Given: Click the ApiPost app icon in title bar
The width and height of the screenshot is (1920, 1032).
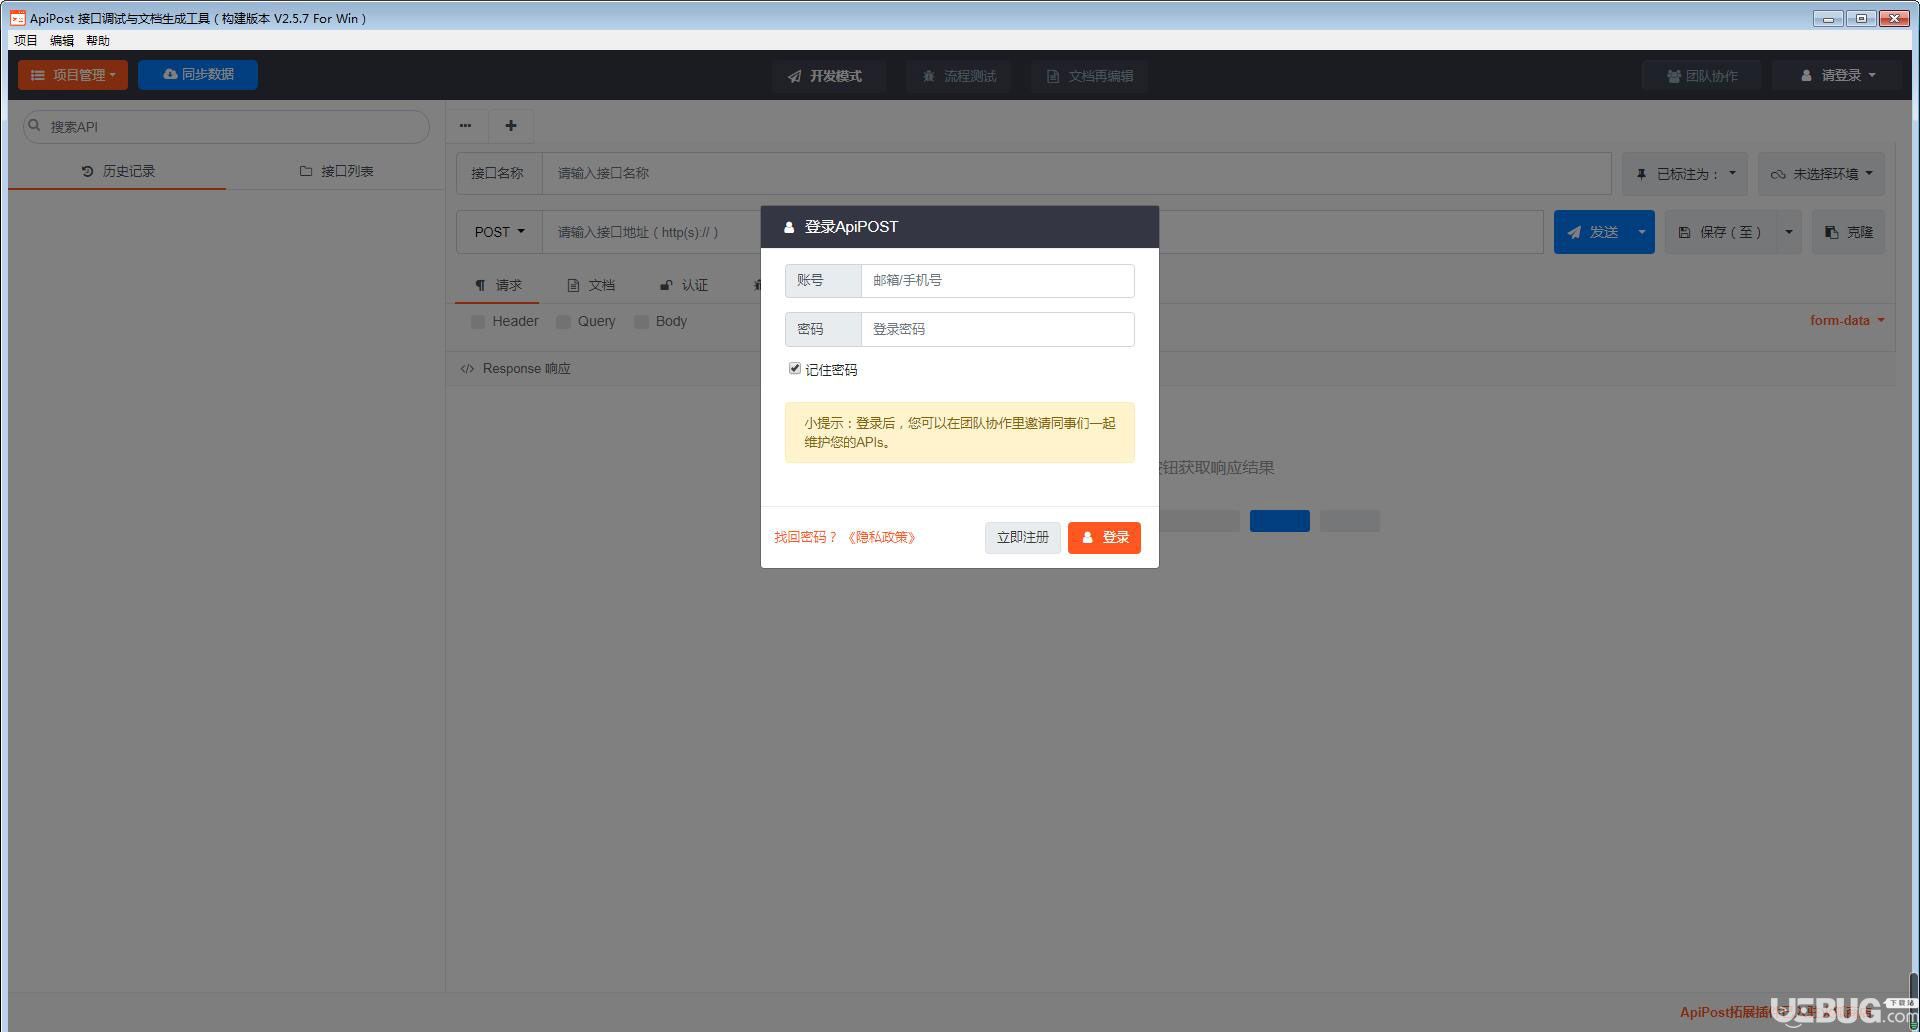Looking at the screenshot, I should click(x=18, y=18).
